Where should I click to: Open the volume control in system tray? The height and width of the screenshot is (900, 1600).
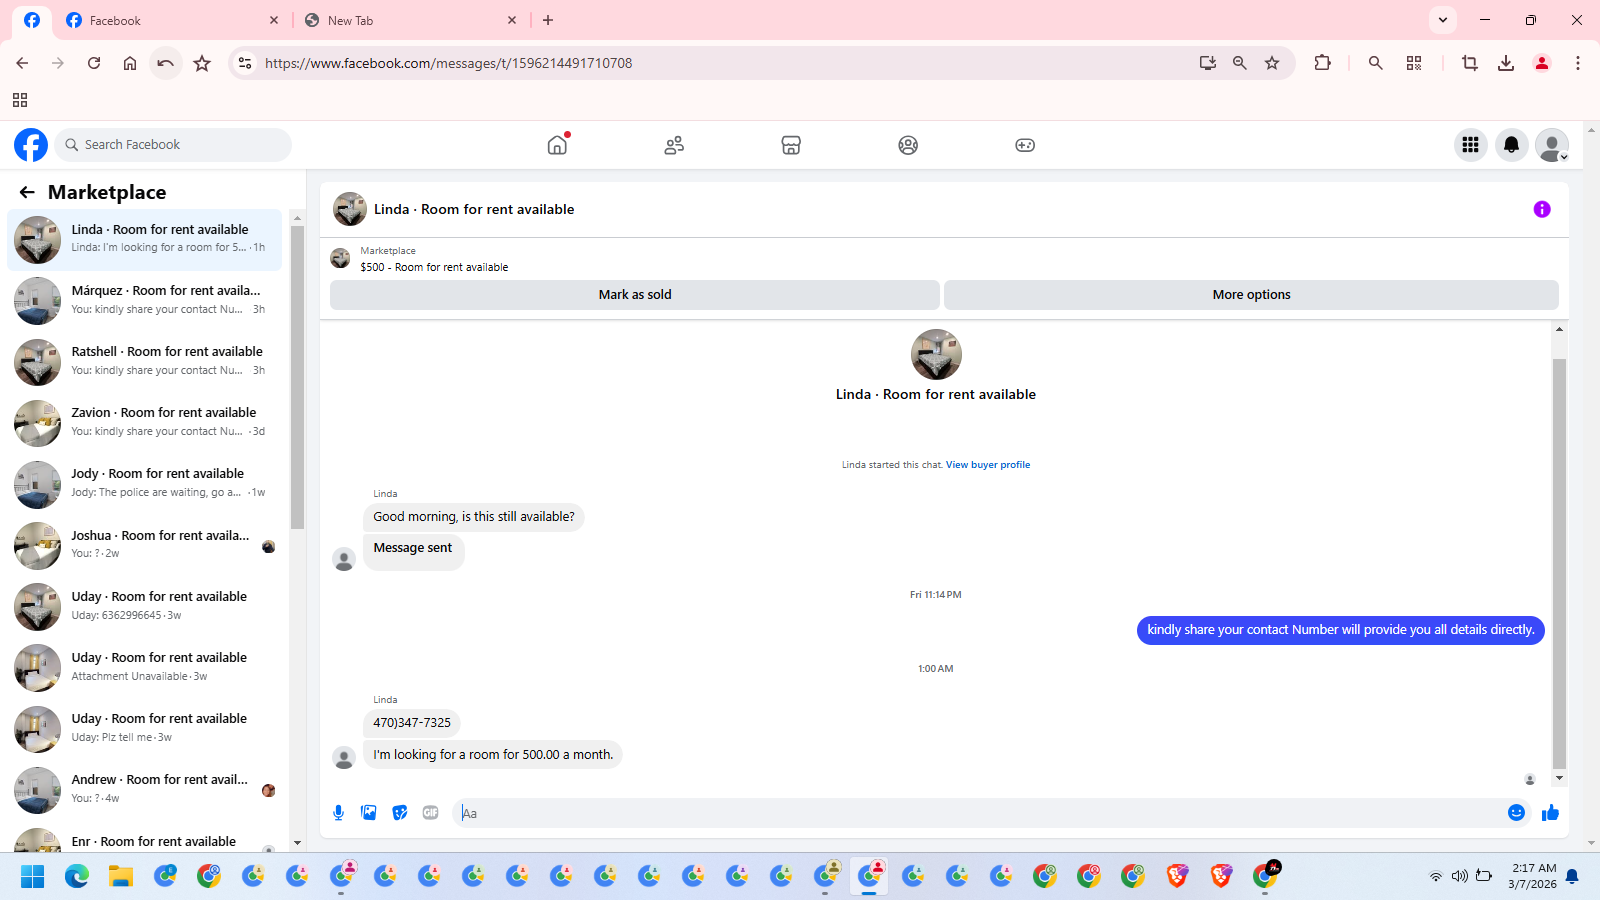[x=1460, y=877]
